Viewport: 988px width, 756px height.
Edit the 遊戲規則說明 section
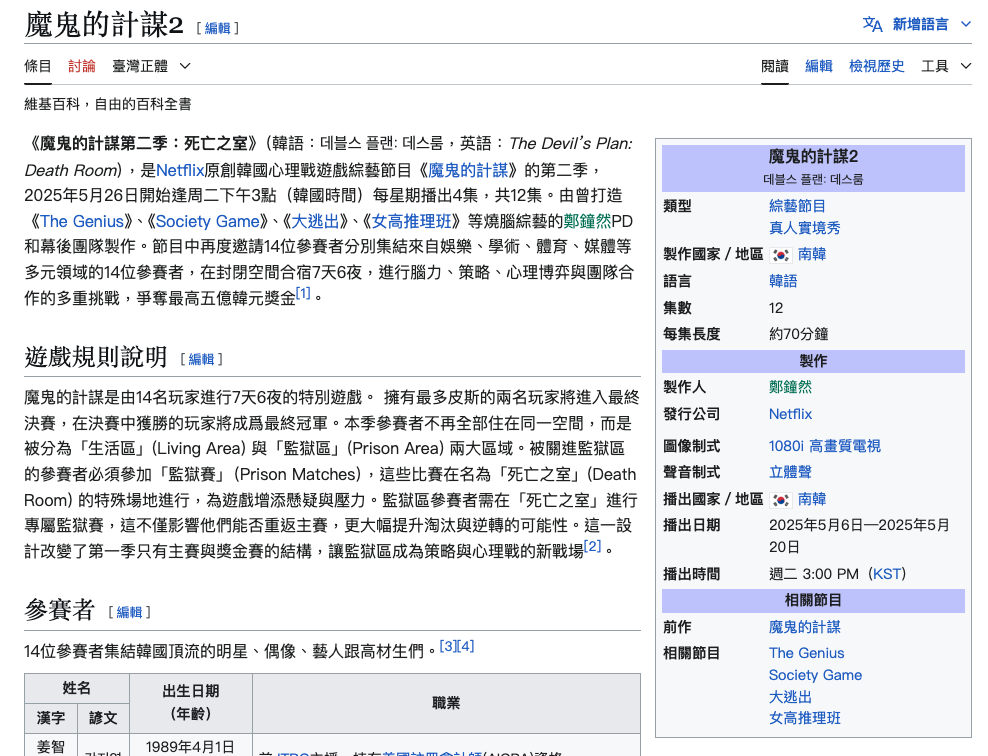[201, 359]
